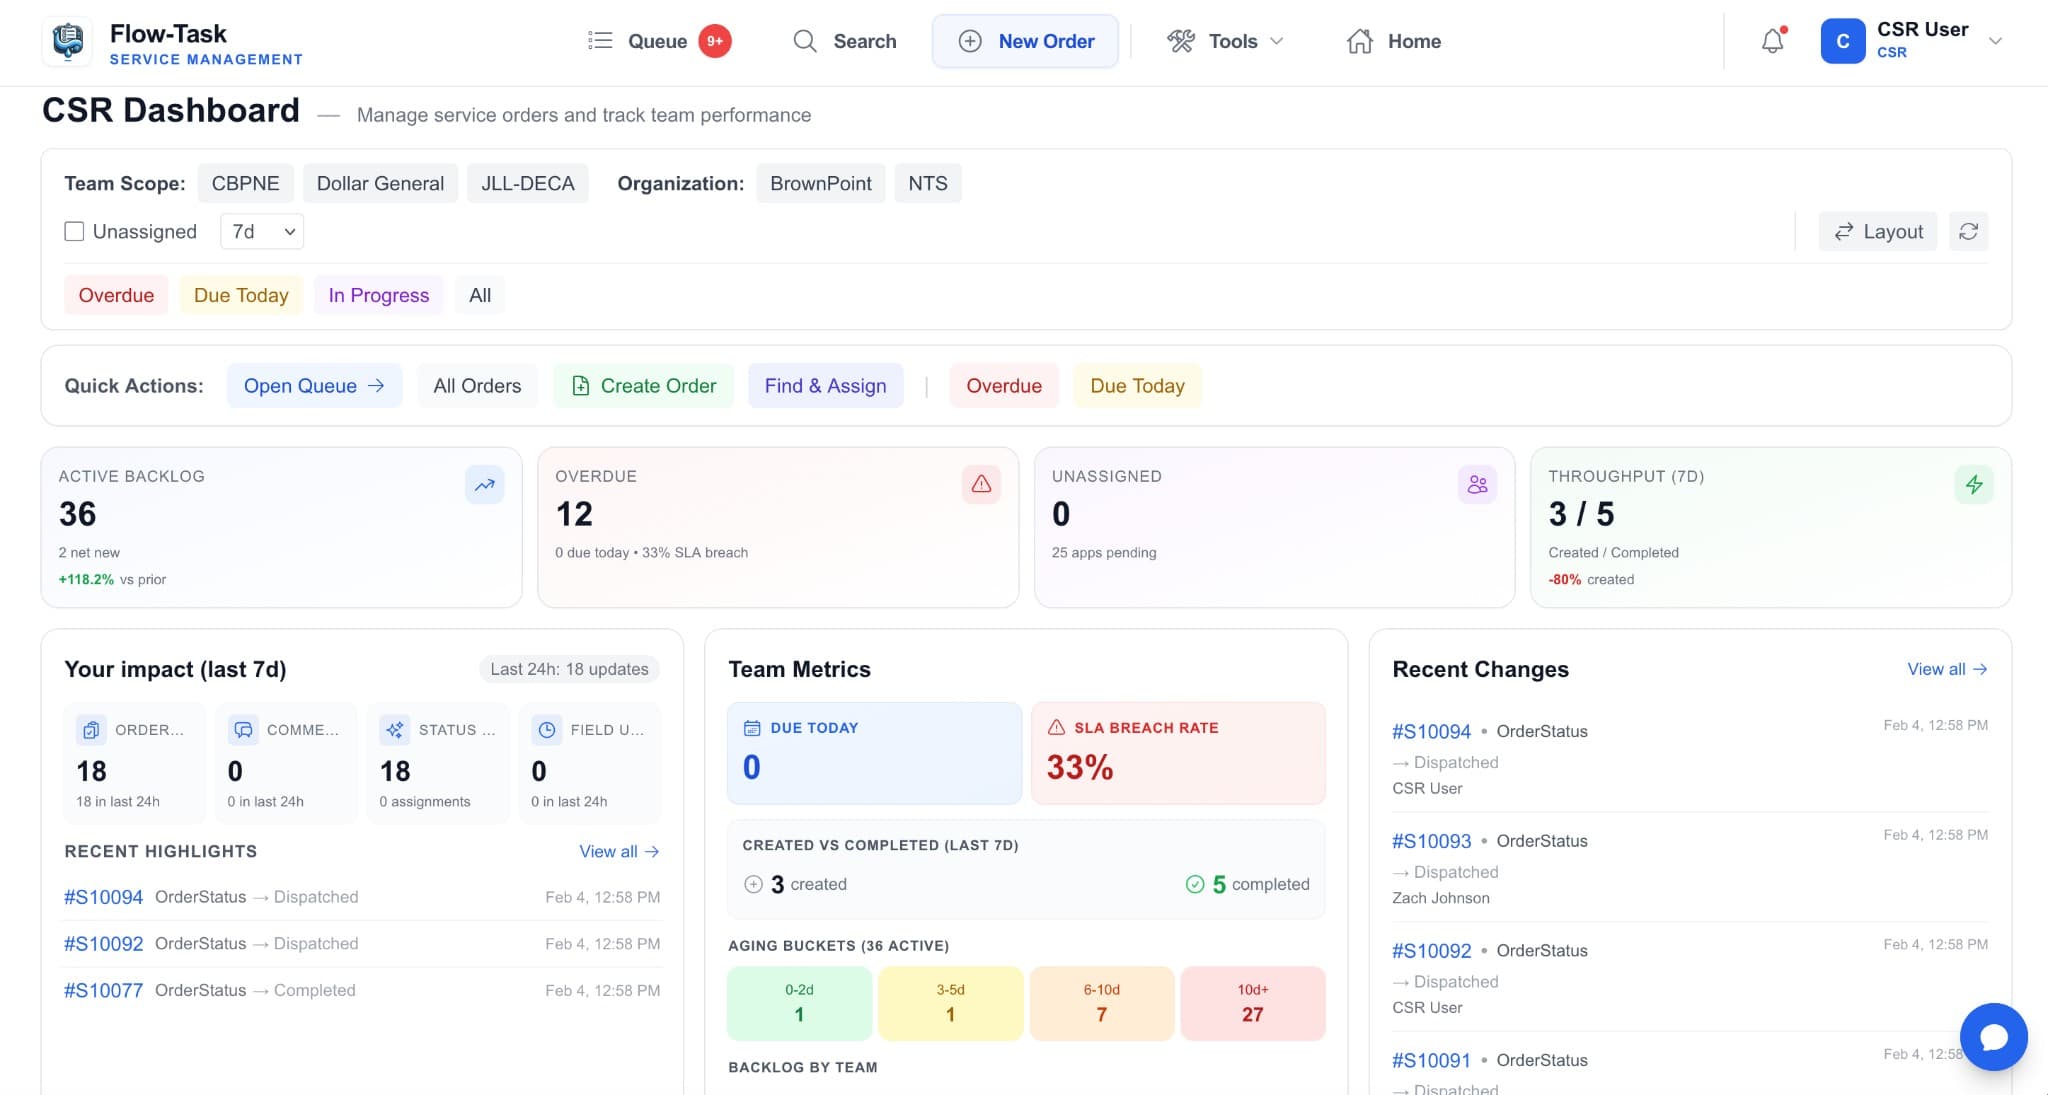This screenshot has width=2048, height=1095.
Task: Click the Create Order quick action
Action: click(643, 386)
